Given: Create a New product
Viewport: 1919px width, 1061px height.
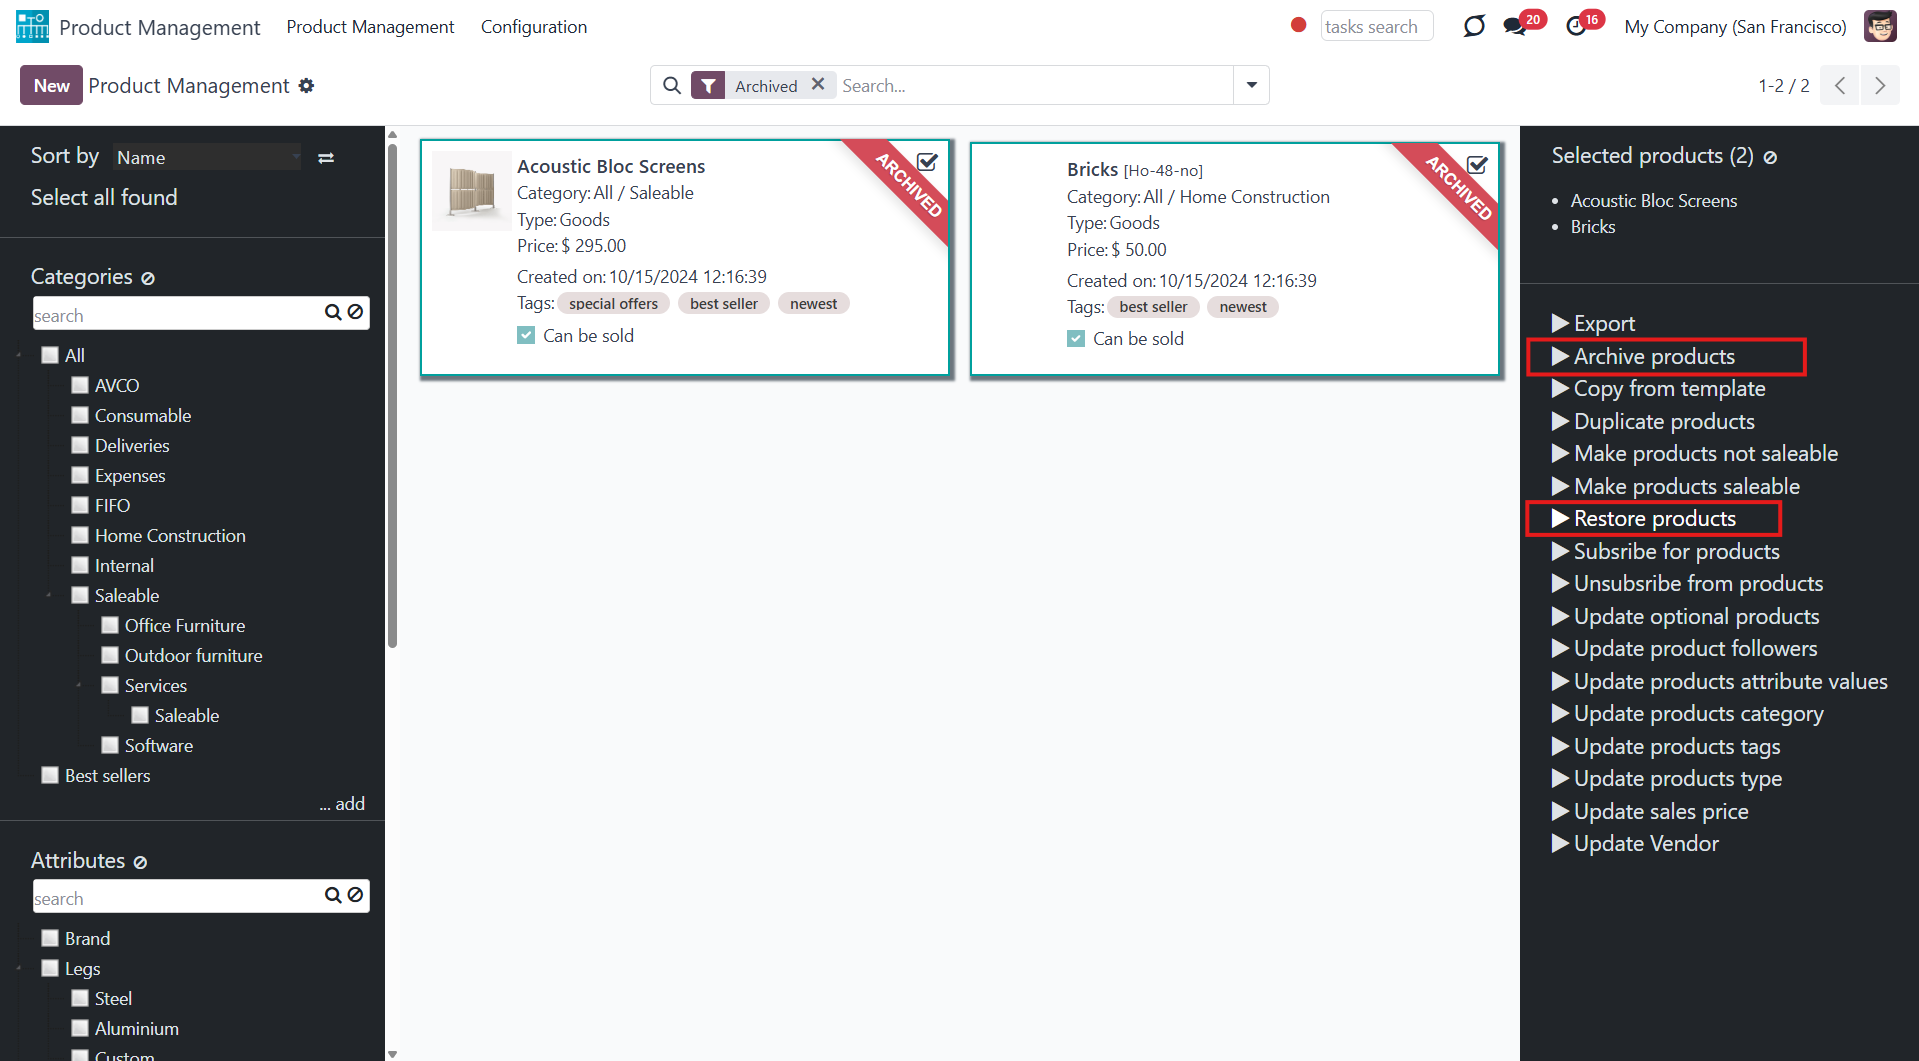Looking at the screenshot, I should click(51, 86).
